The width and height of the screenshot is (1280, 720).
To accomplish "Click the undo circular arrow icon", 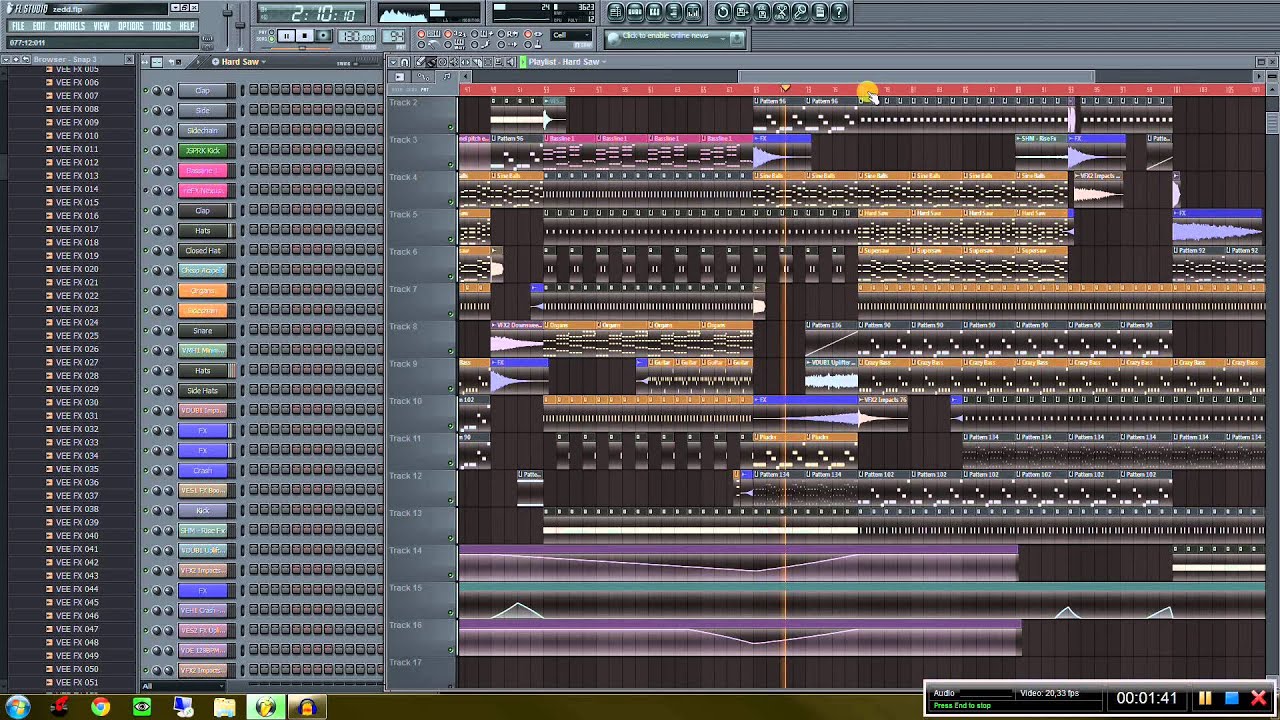I will [723, 12].
